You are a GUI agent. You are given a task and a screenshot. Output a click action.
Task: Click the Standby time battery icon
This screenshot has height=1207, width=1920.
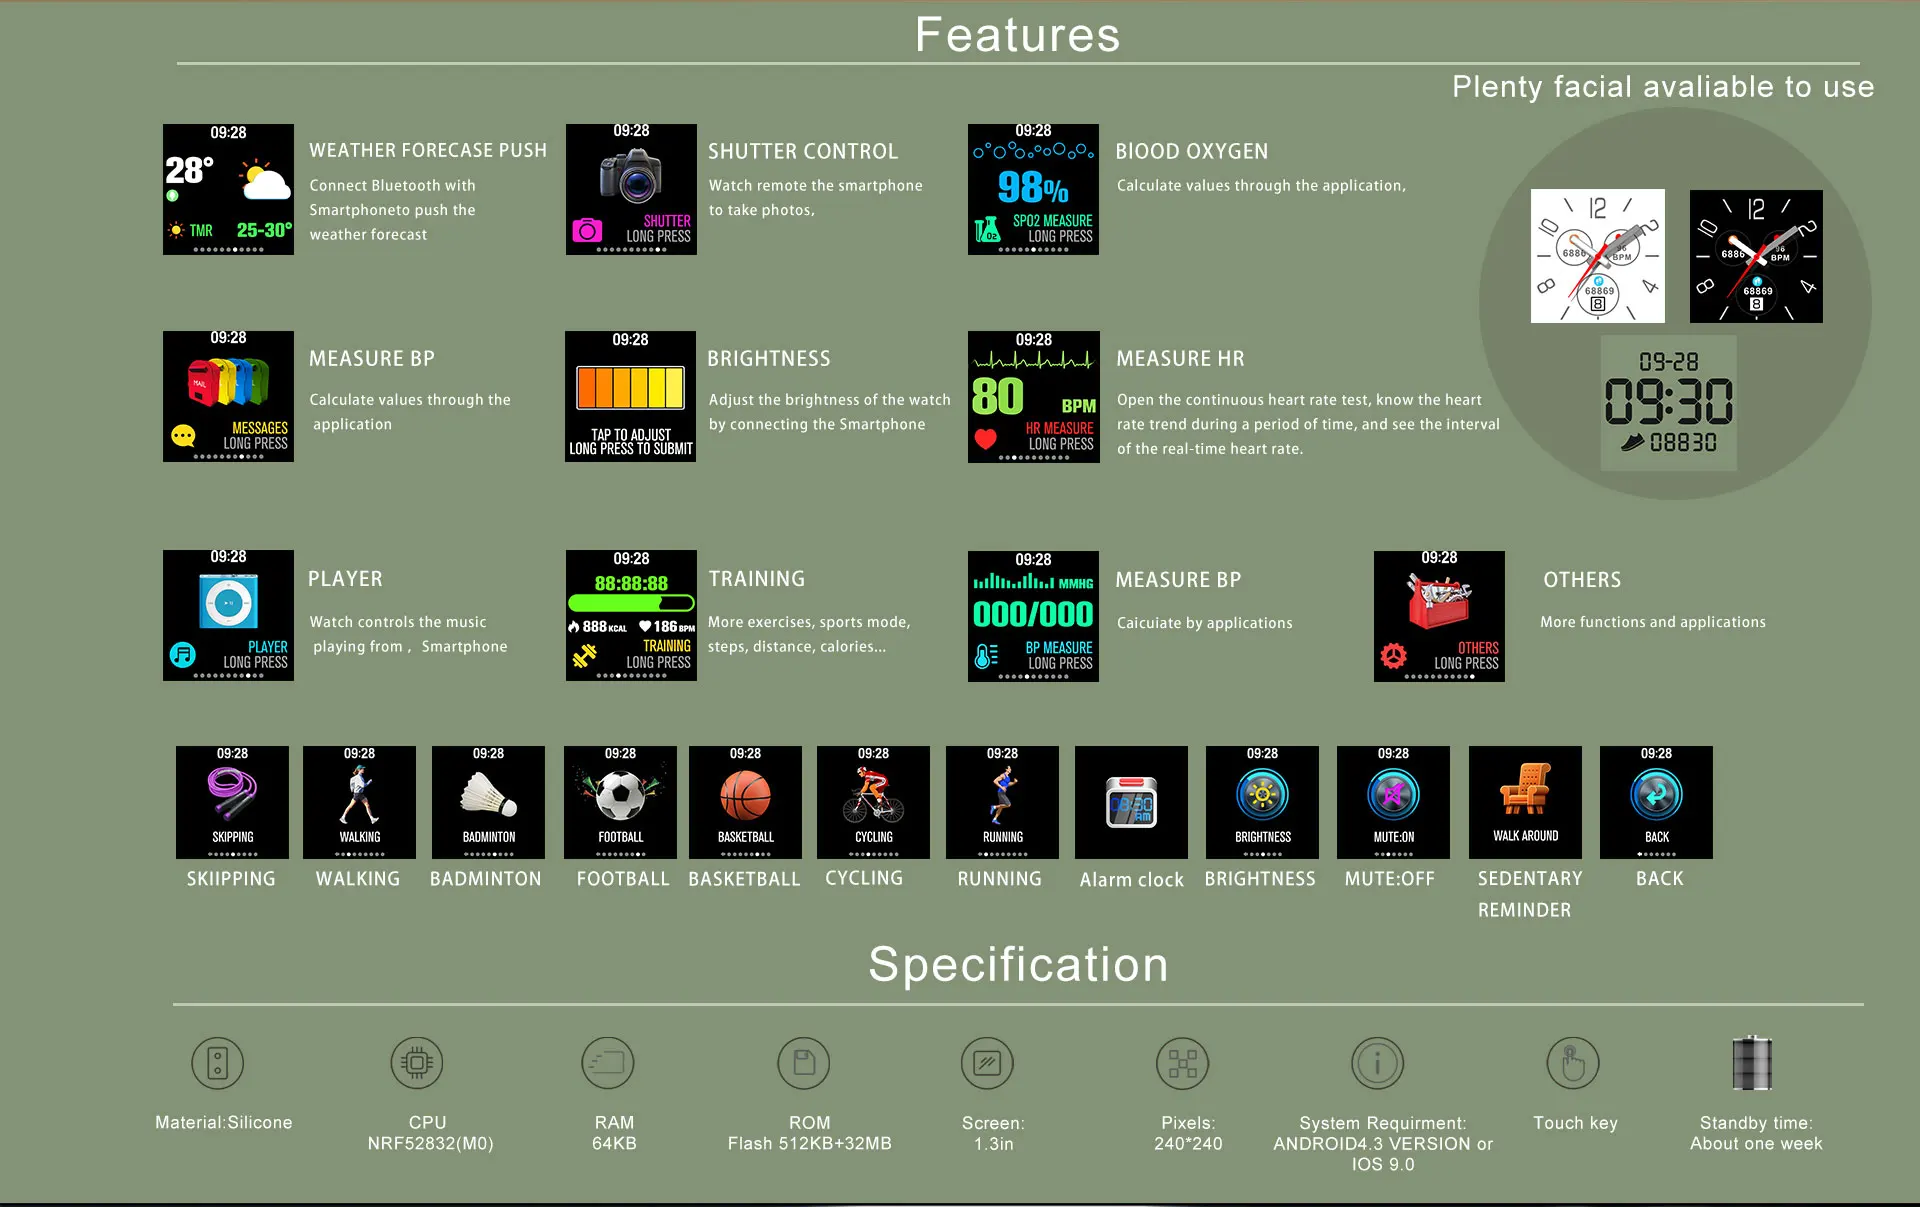pyautogui.click(x=1751, y=1063)
